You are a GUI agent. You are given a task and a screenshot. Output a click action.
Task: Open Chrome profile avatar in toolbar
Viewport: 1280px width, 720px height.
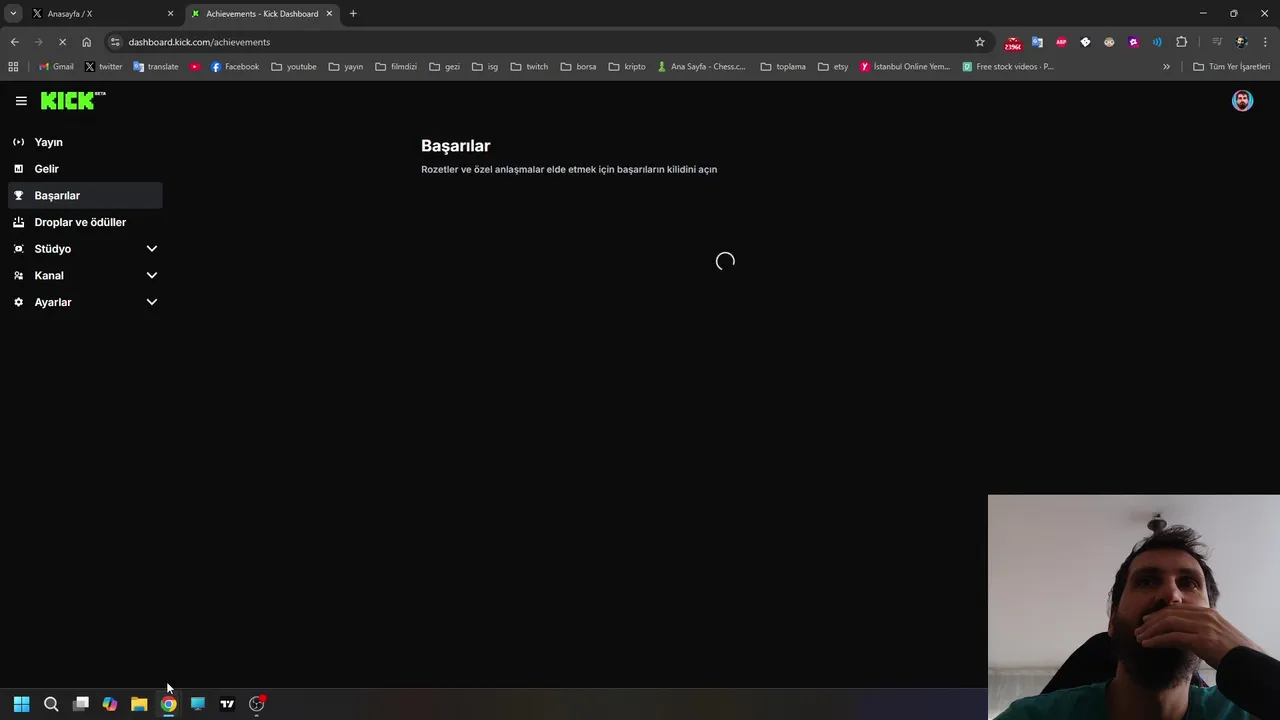(x=1242, y=42)
